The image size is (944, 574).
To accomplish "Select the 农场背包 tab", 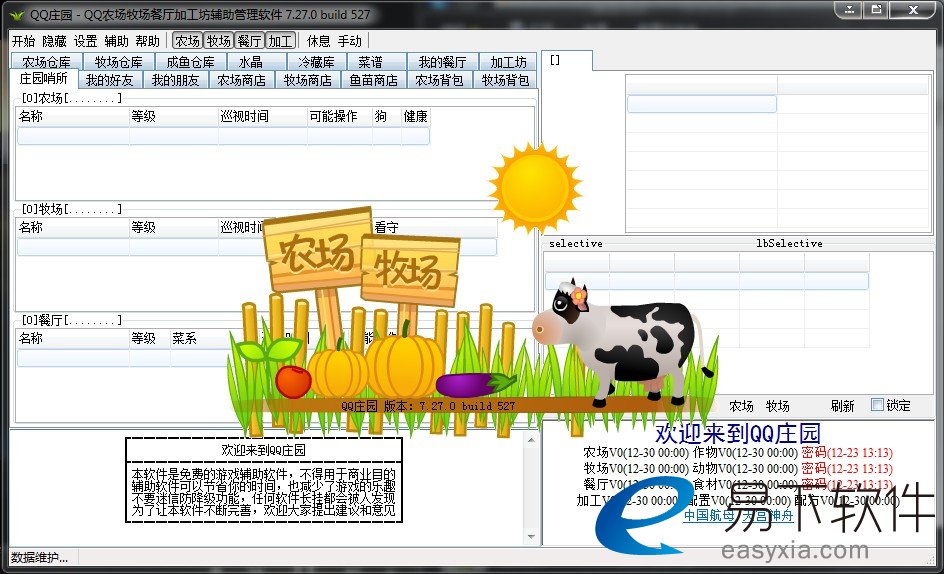I will [439, 80].
